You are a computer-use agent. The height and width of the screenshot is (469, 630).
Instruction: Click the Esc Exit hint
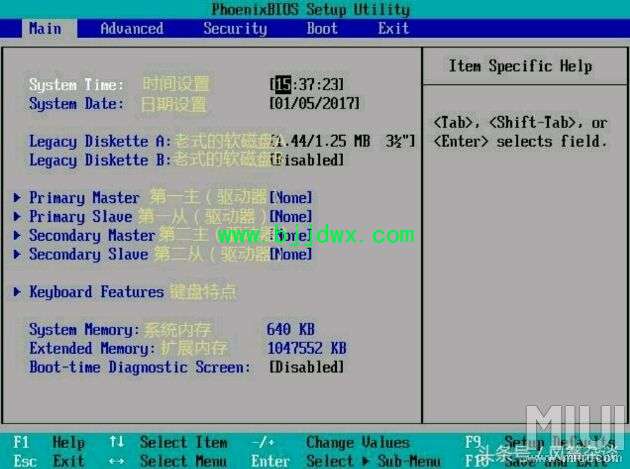pos(49,461)
